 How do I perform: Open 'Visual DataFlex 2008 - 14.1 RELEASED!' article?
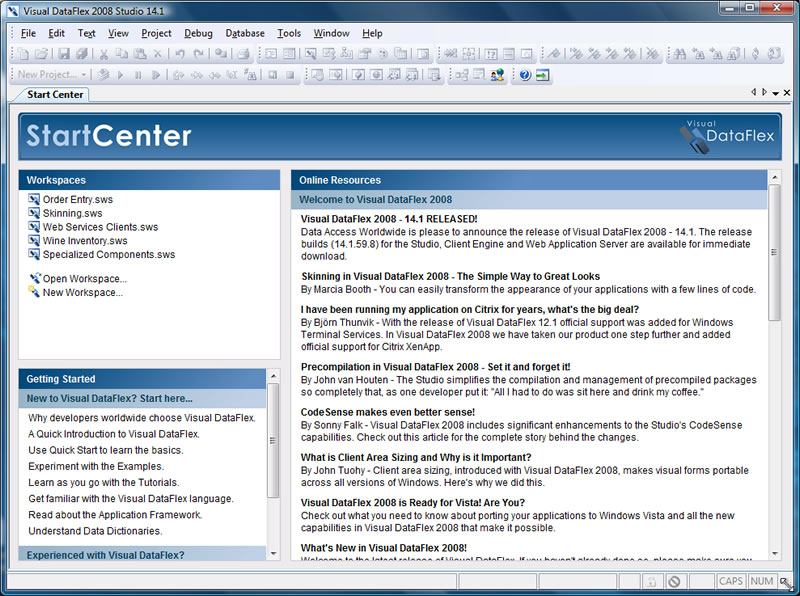coord(389,219)
